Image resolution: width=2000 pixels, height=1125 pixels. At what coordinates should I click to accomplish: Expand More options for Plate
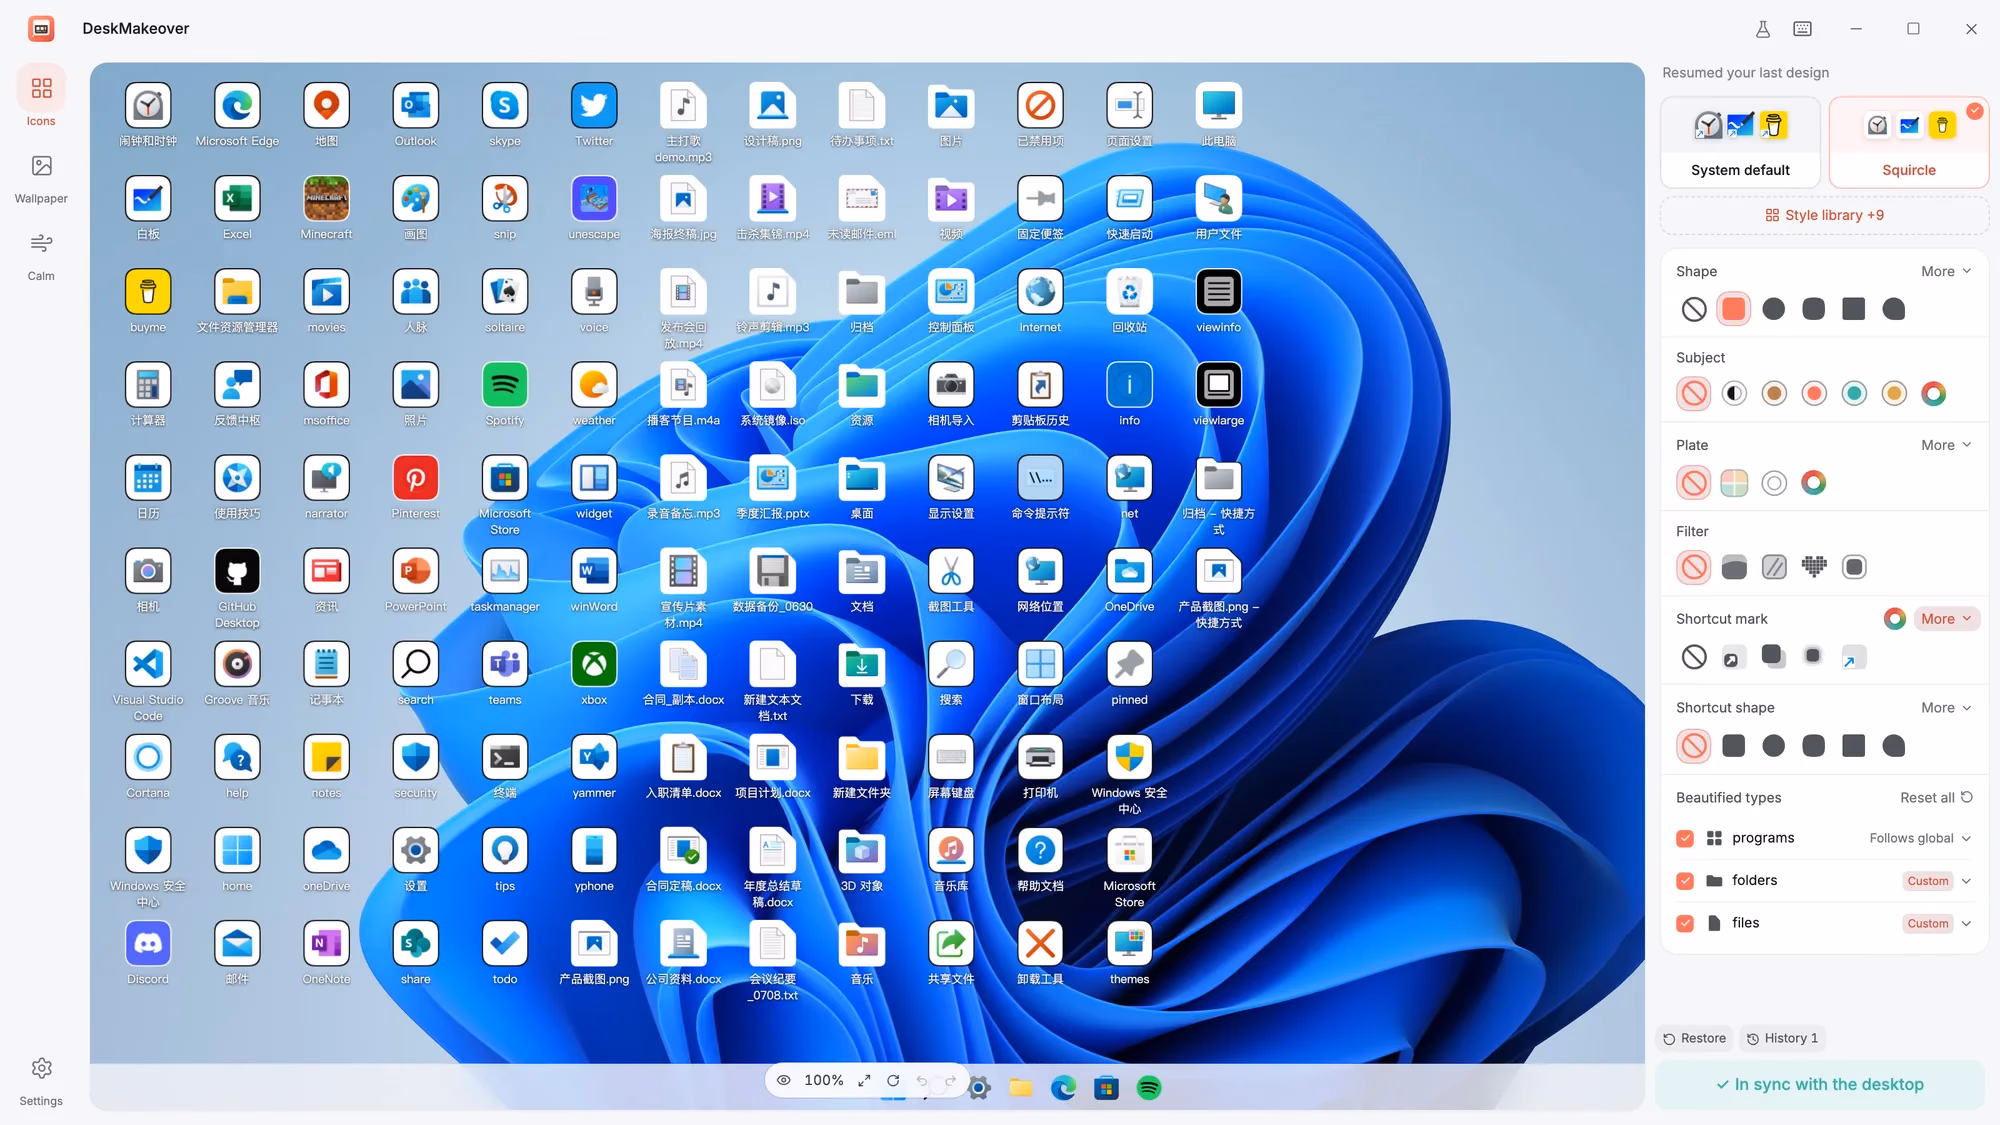1946,445
